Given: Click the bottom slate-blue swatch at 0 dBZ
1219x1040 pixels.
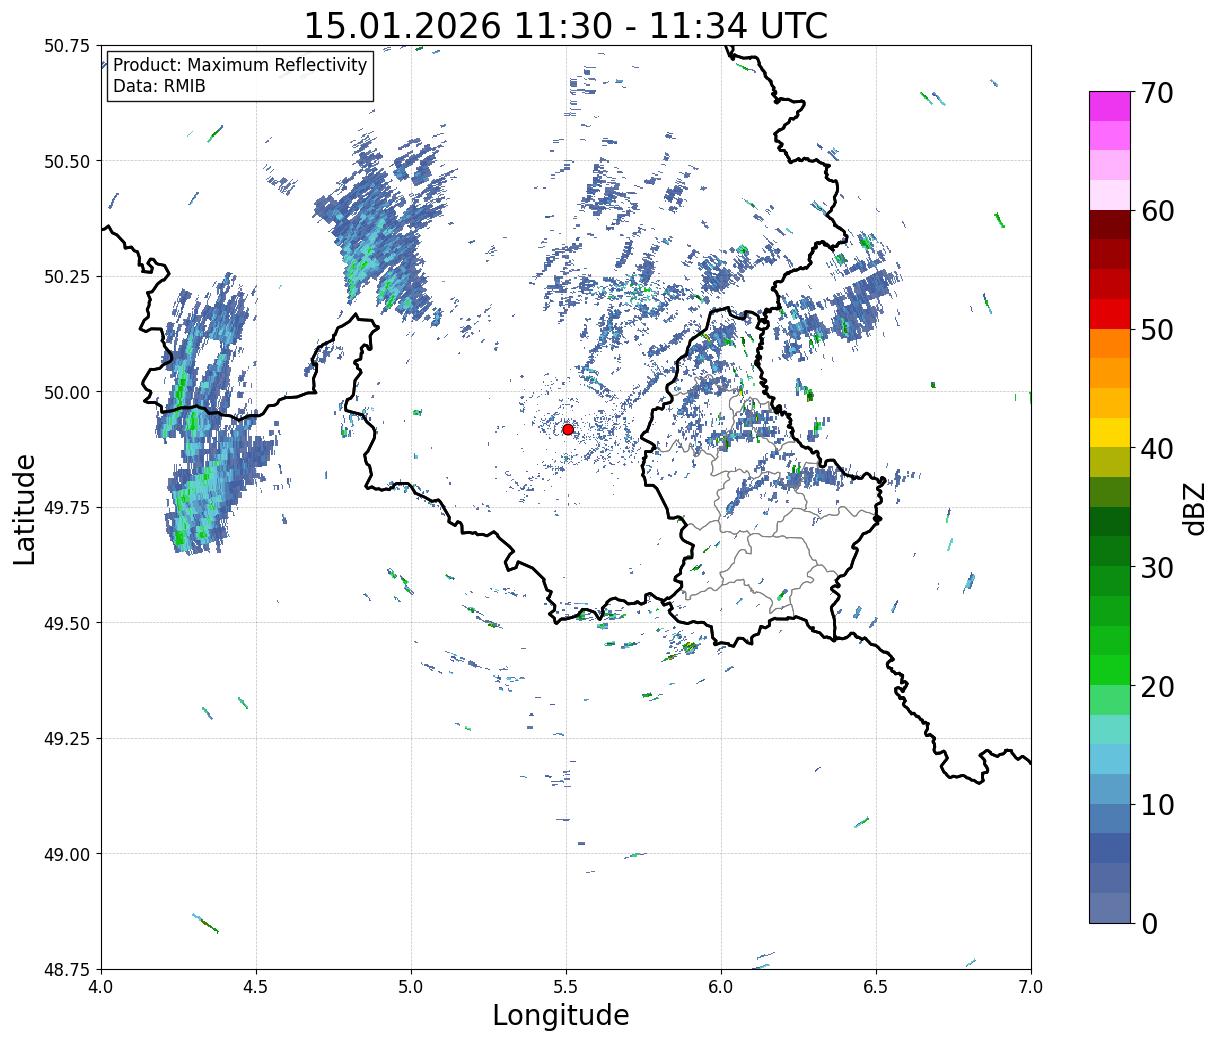Looking at the screenshot, I should point(1110,907).
